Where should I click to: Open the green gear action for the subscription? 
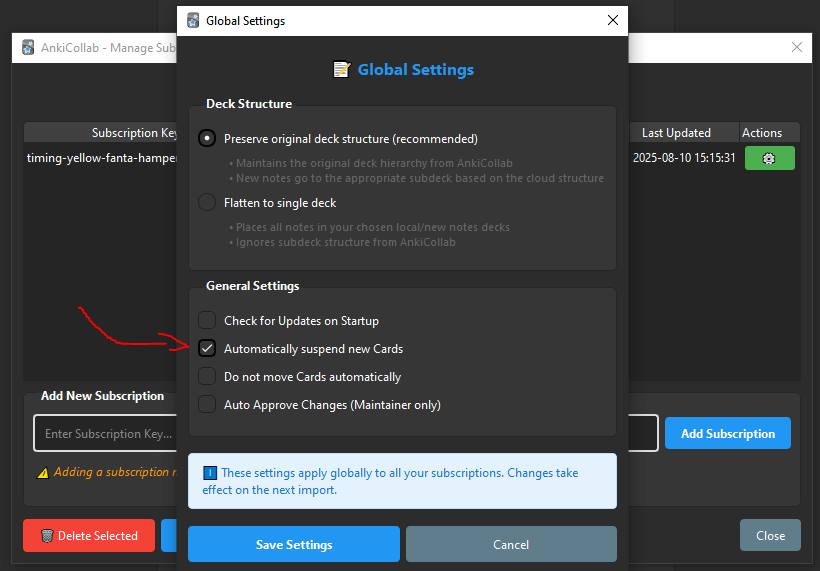[769, 158]
